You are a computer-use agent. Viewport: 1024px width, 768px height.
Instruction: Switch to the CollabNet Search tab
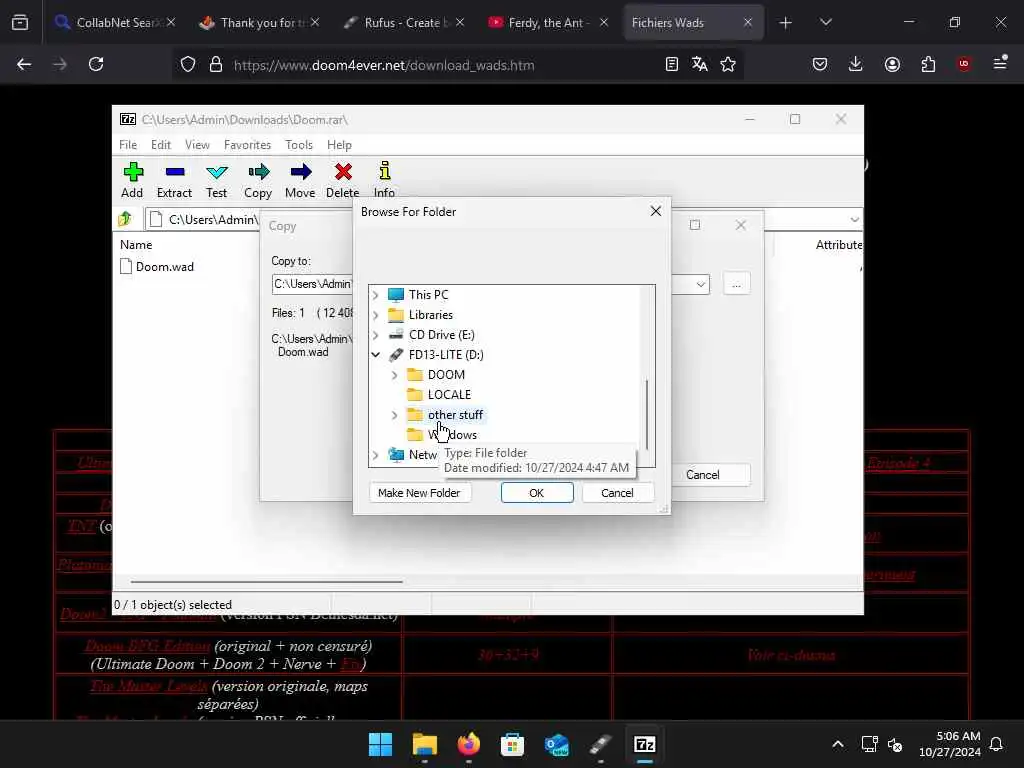[116, 22]
